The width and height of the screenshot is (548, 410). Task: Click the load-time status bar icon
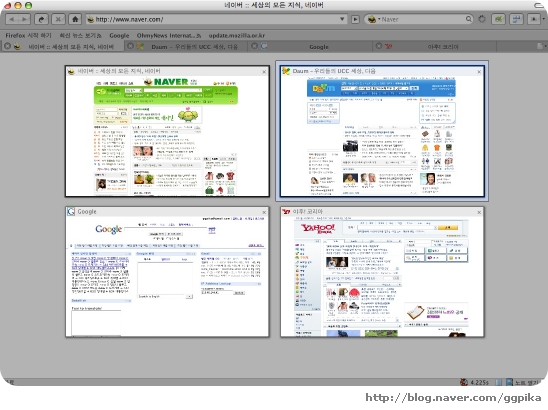point(464,382)
